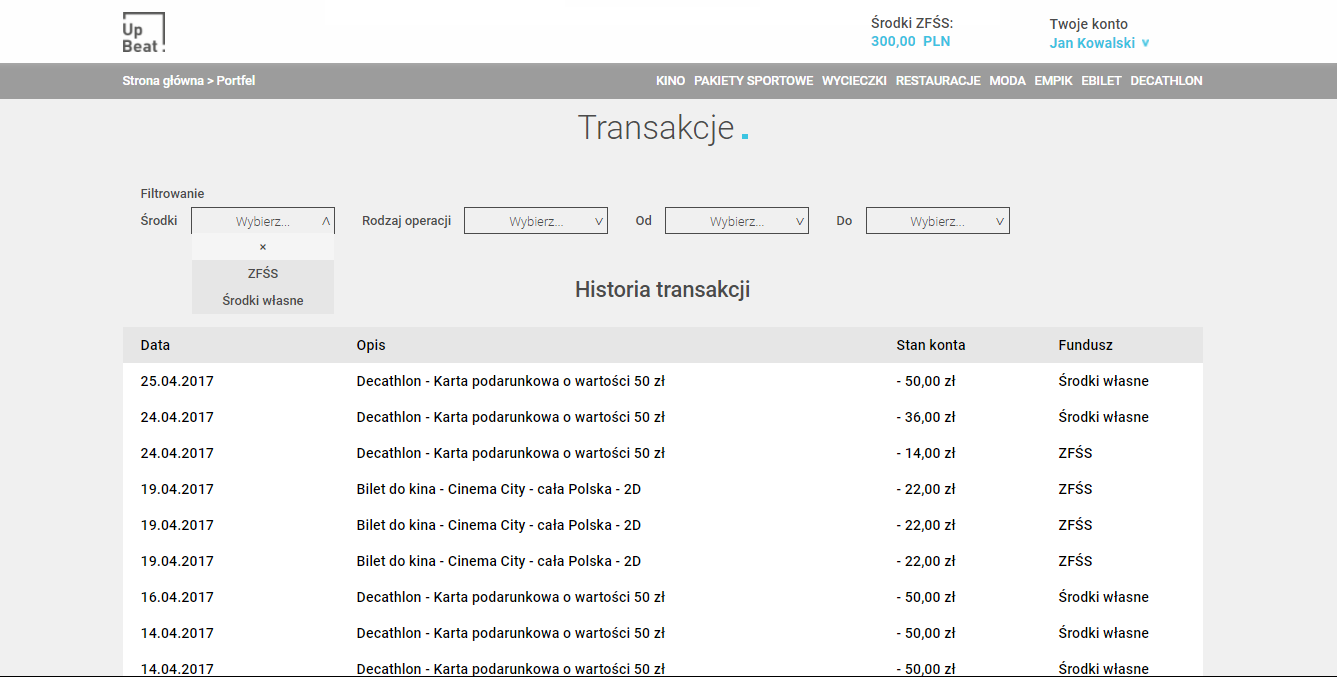Open the Do date dropdown
The width and height of the screenshot is (1337, 677).
(938, 221)
